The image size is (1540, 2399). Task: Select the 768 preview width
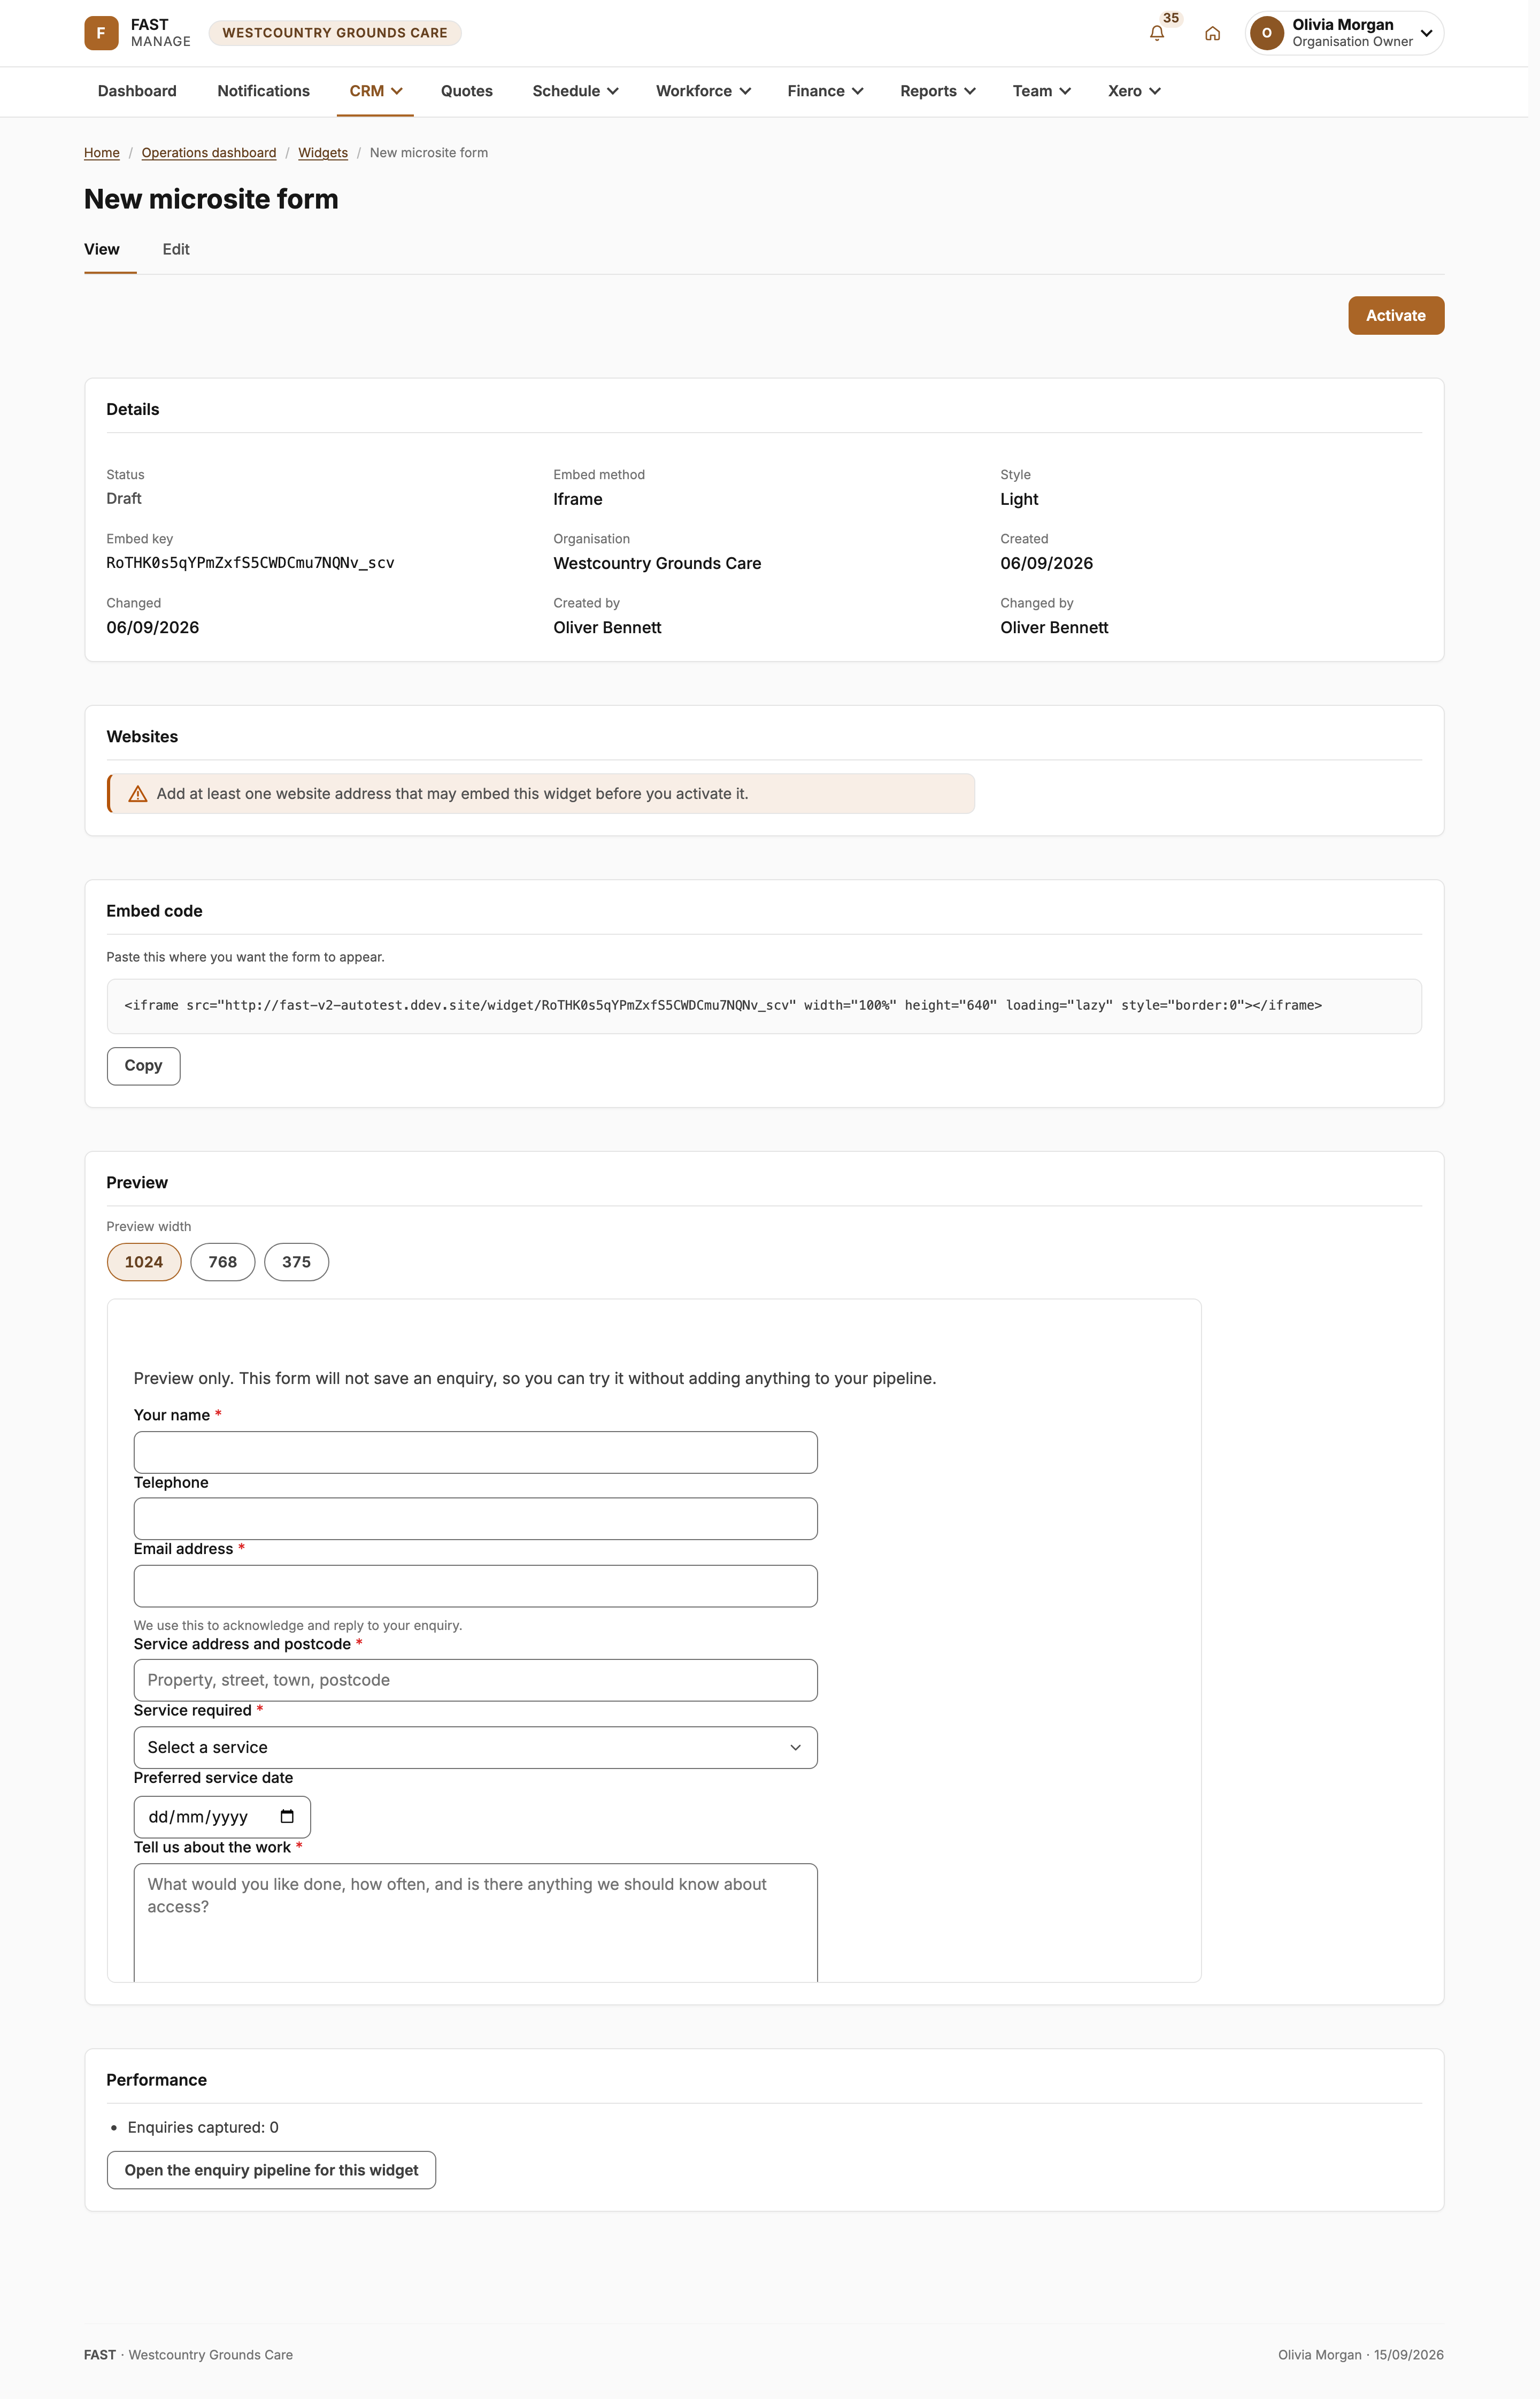pos(223,1262)
